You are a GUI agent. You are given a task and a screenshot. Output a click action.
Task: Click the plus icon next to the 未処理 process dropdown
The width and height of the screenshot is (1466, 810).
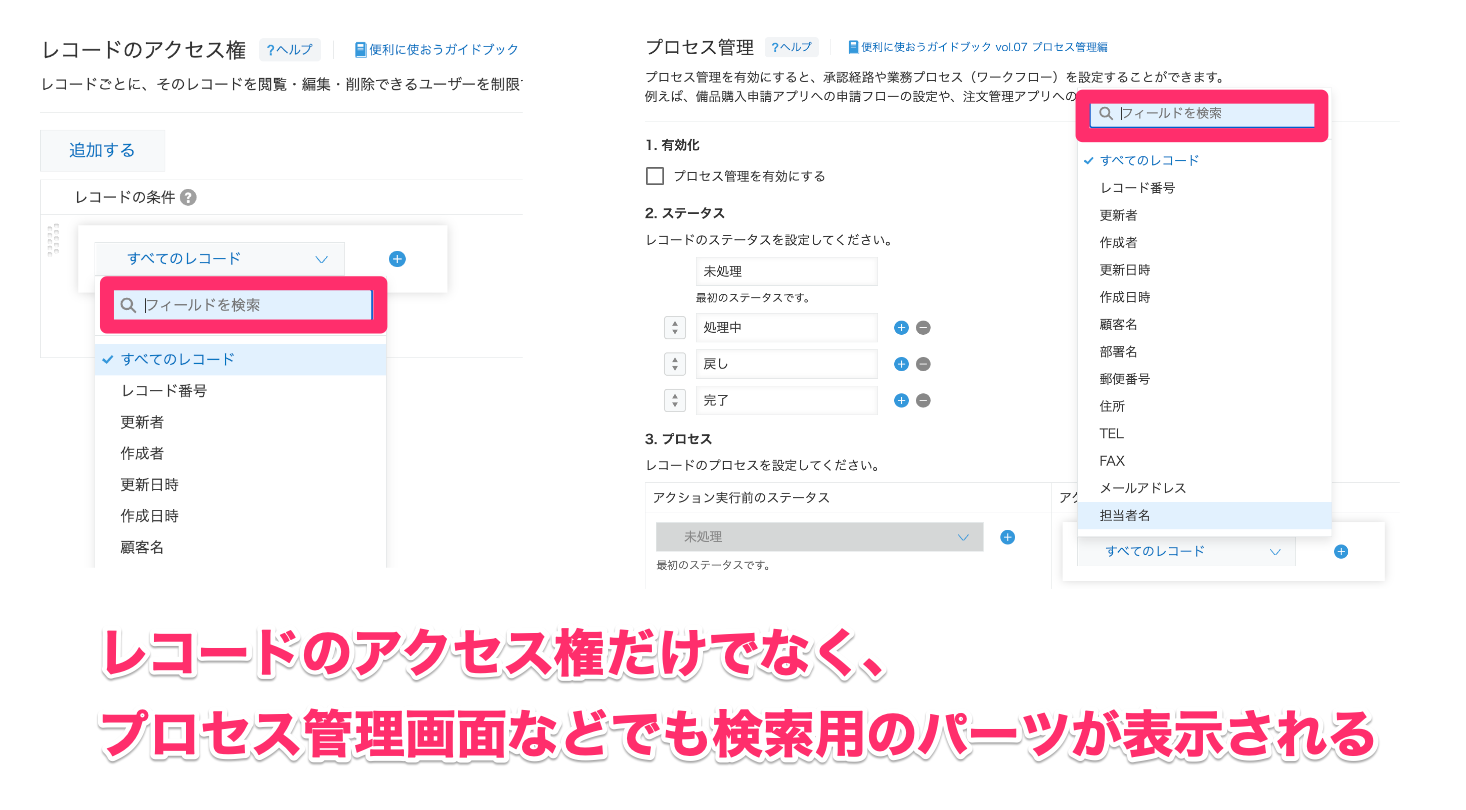1007,537
